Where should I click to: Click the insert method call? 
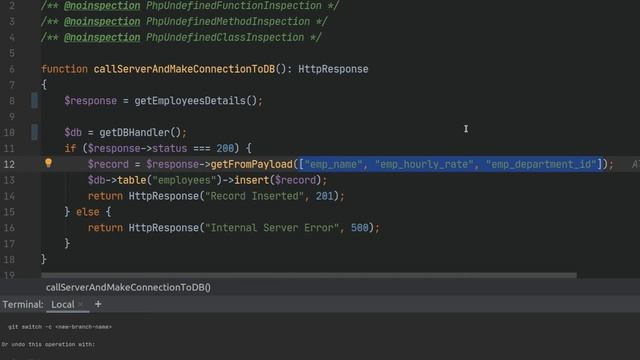(x=251, y=180)
